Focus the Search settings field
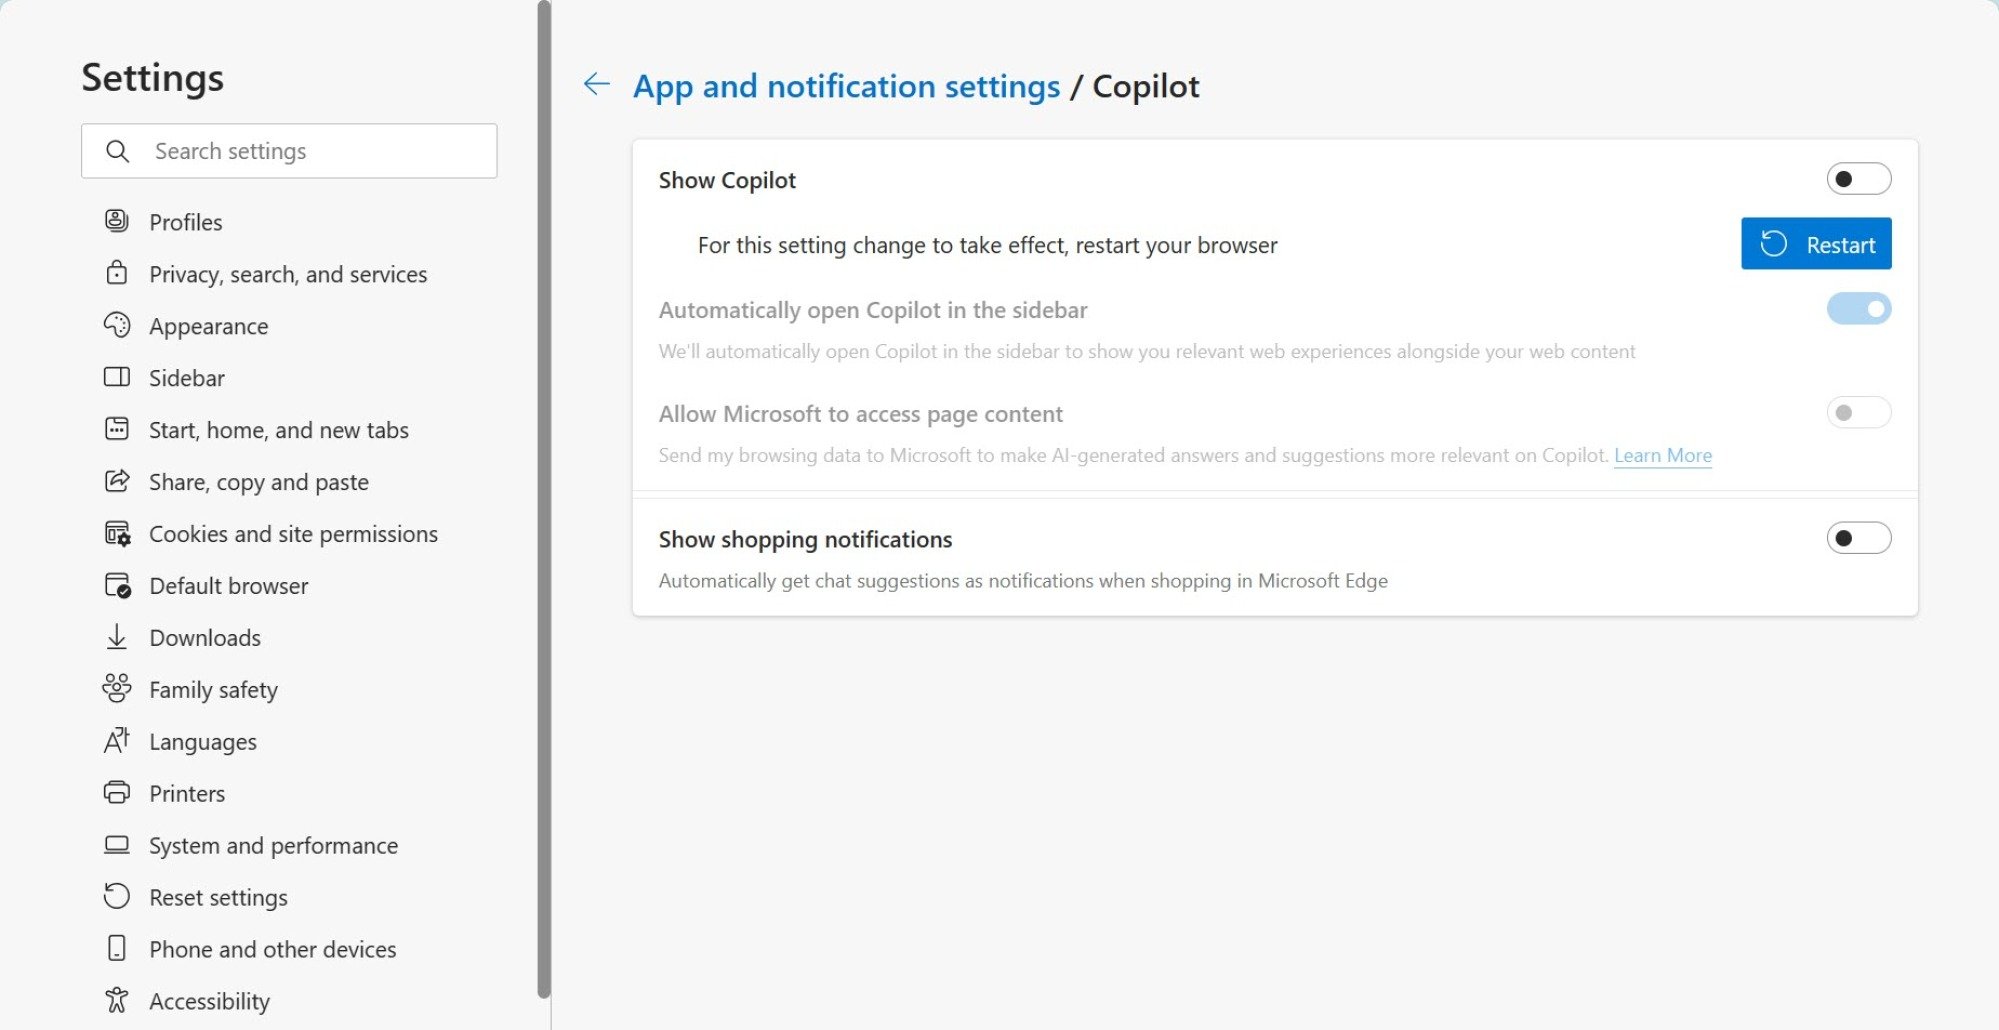Image resolution: width=1999 pixels, height=1030 pixels. tap(289, 151)
